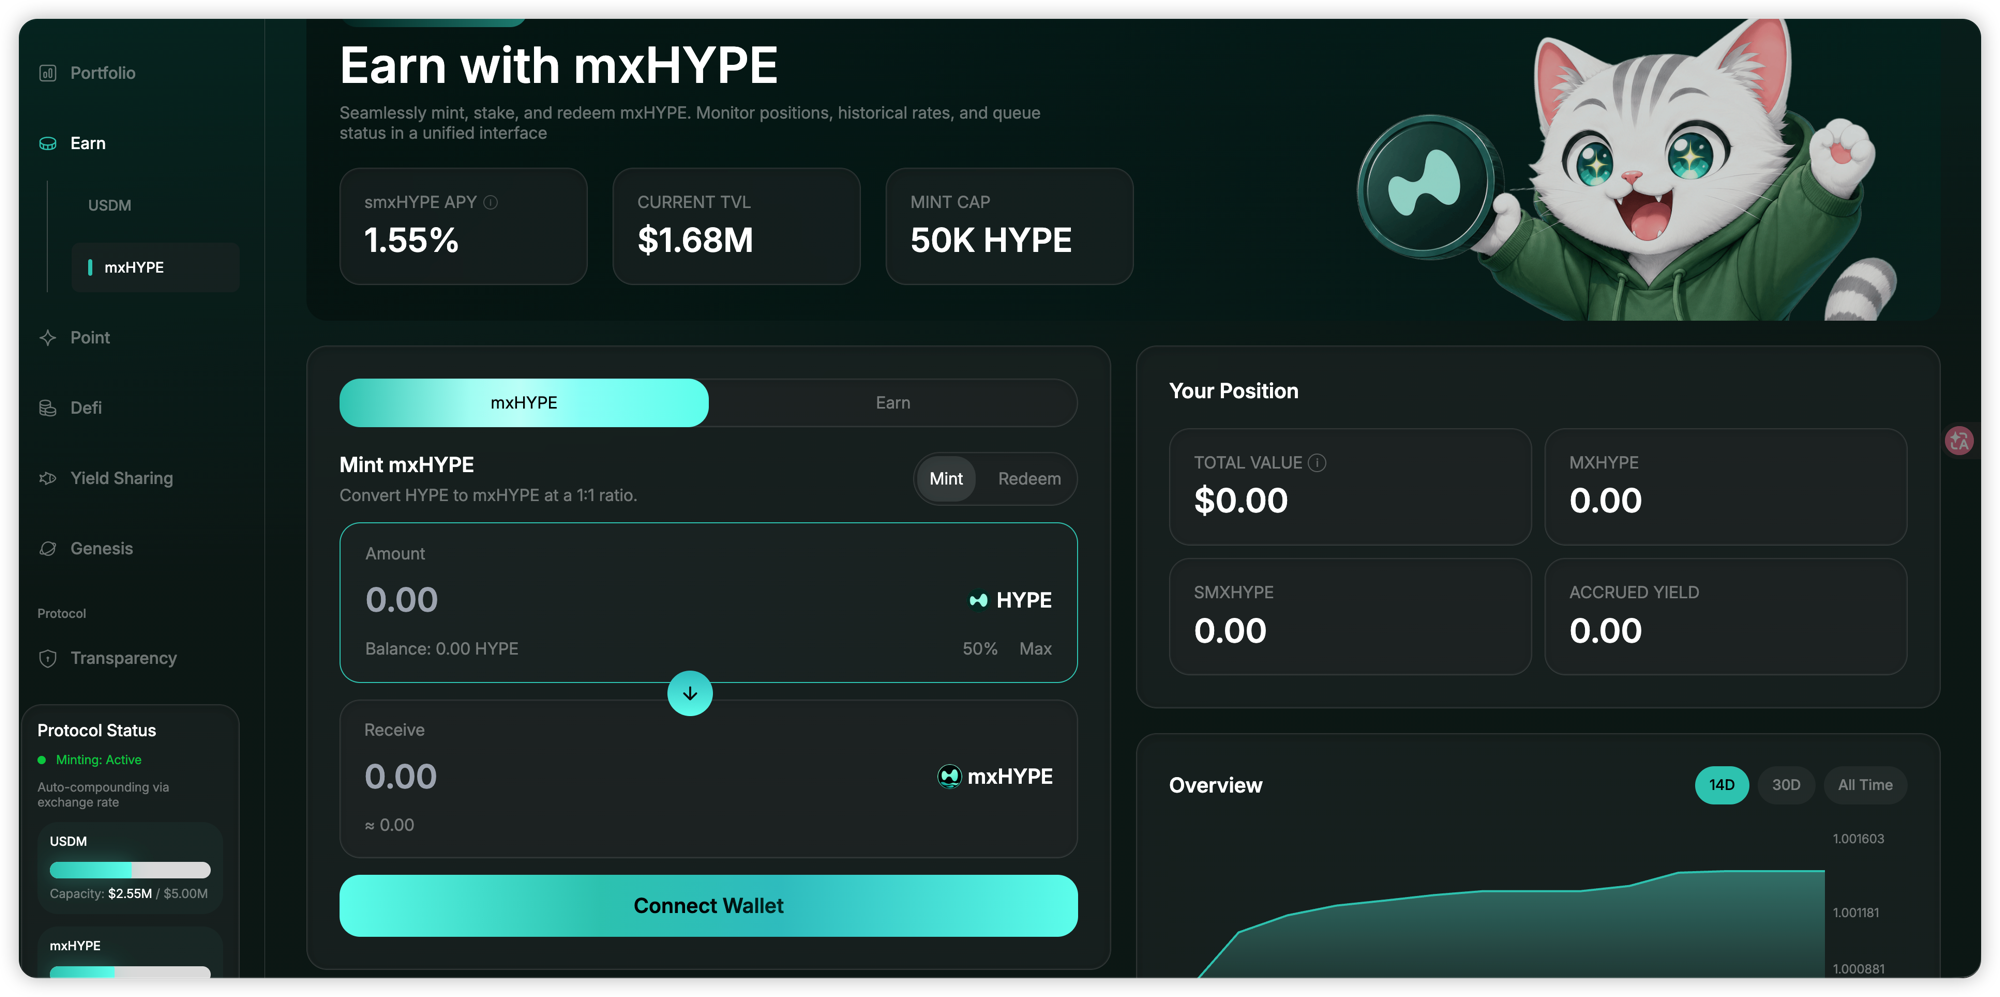
Task: Open the USDM submenu under Earn
Action: click(109, 205)
